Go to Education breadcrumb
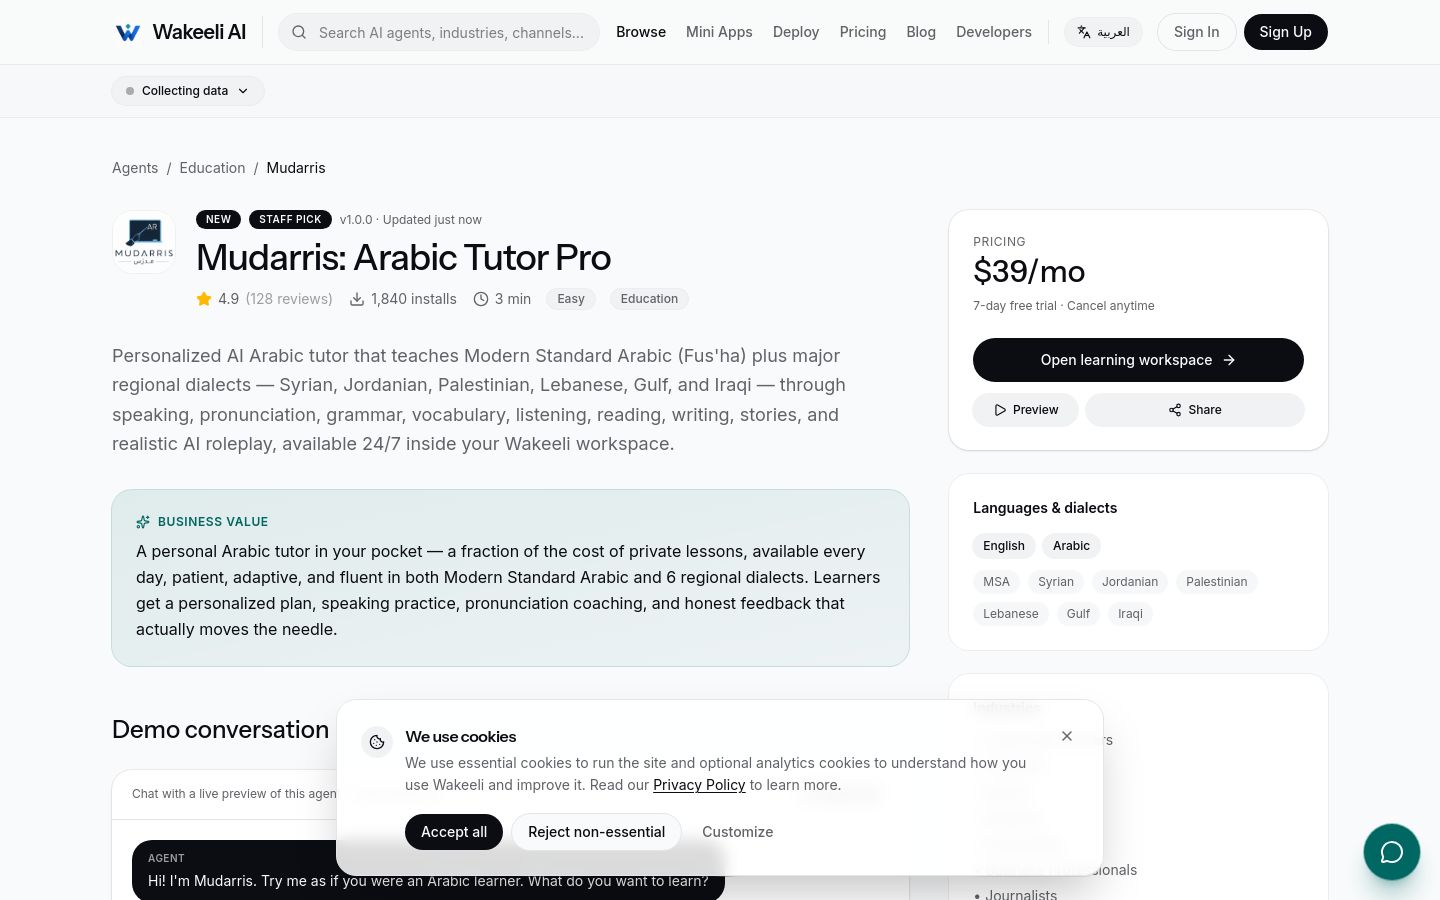 [x=212, y=168]
